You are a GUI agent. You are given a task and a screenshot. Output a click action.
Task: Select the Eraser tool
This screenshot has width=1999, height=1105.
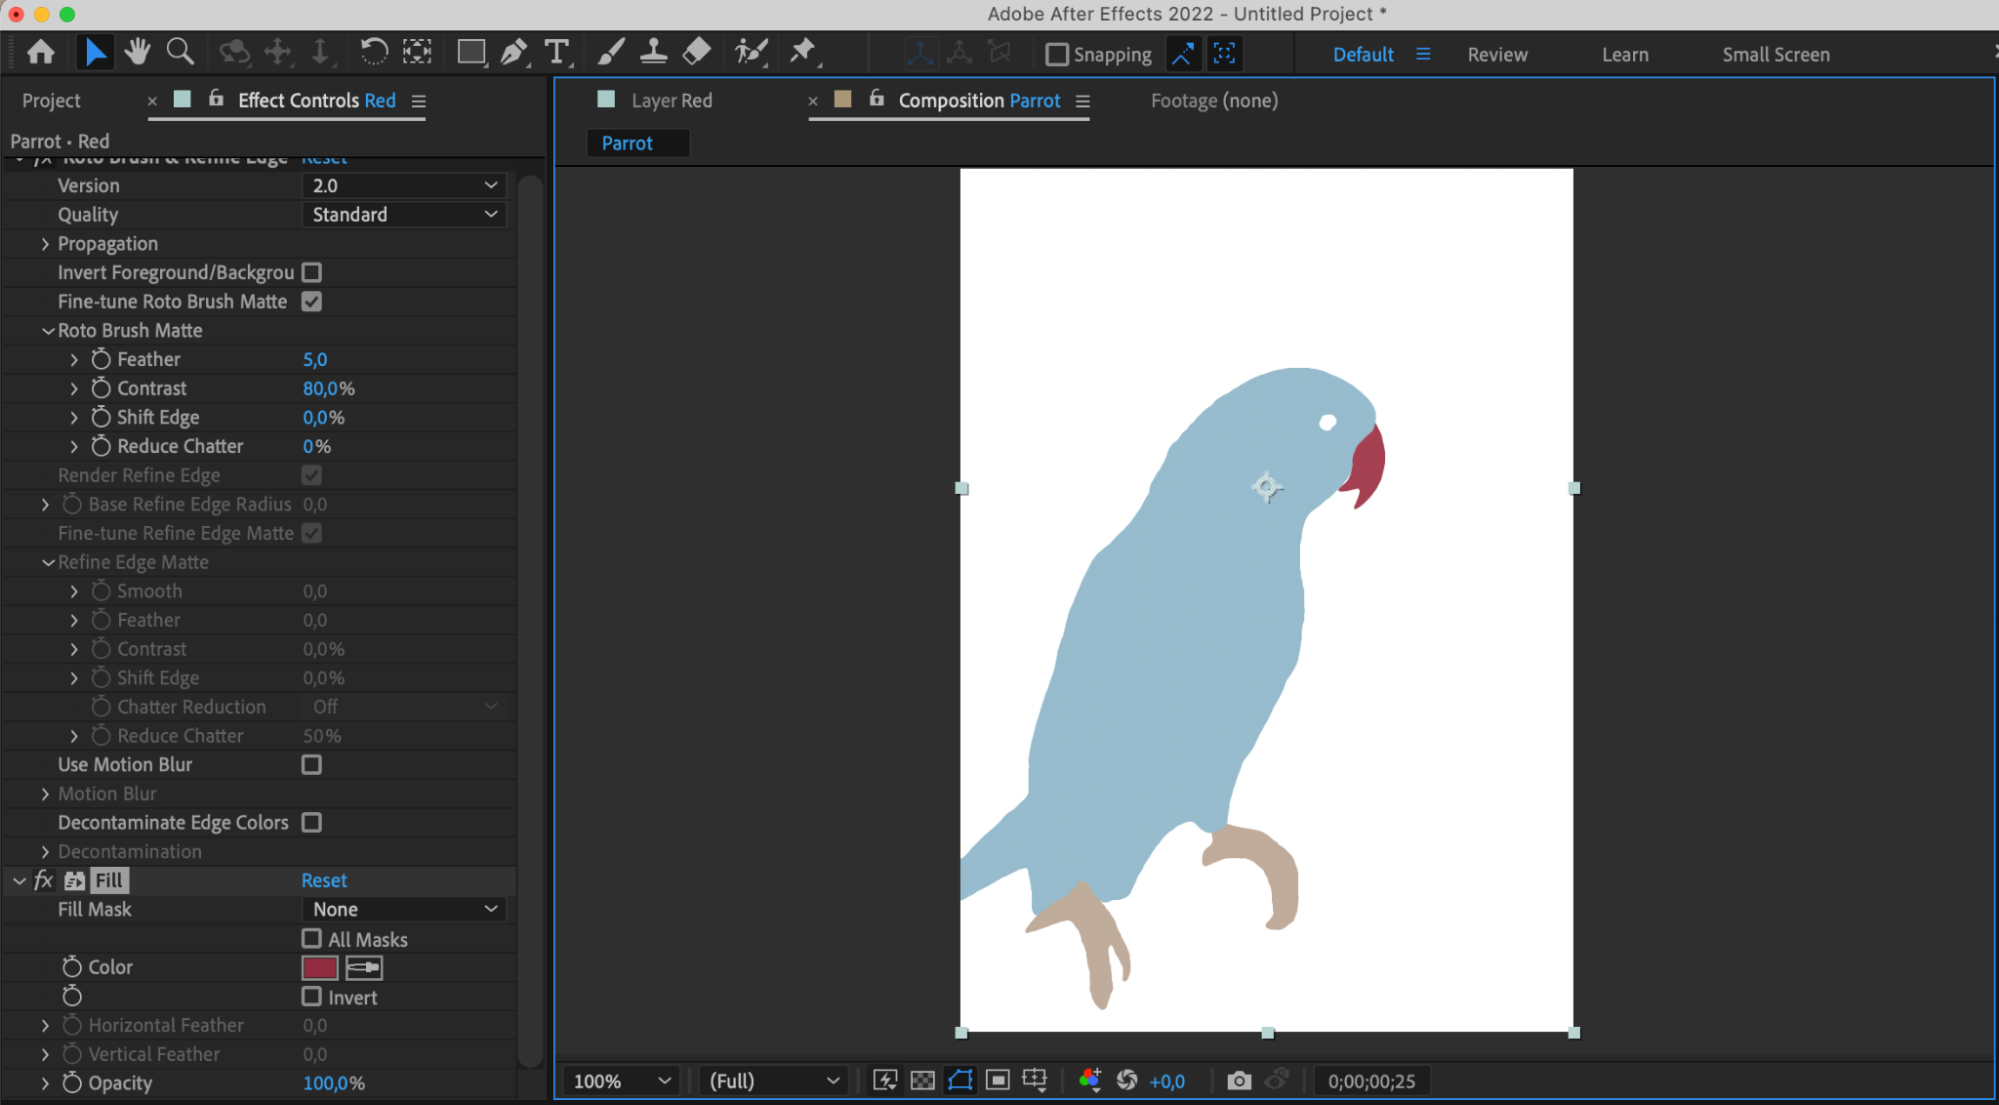point(697,53)
